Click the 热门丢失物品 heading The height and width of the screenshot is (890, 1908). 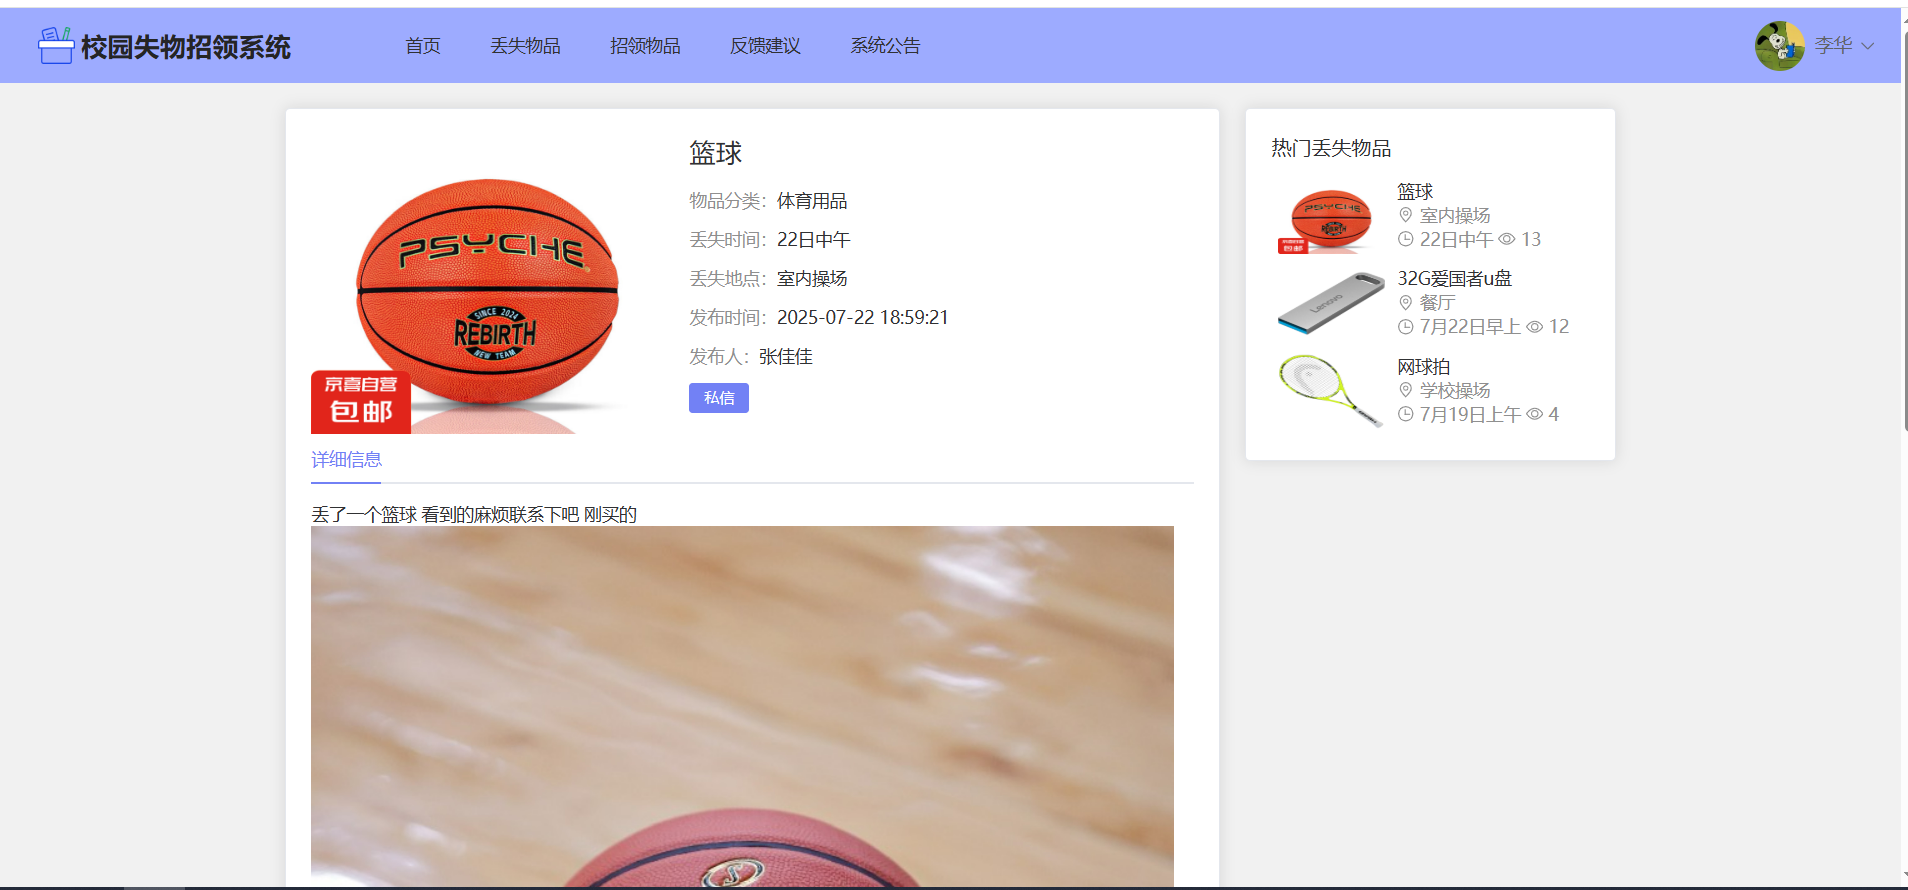point(1331,149)
